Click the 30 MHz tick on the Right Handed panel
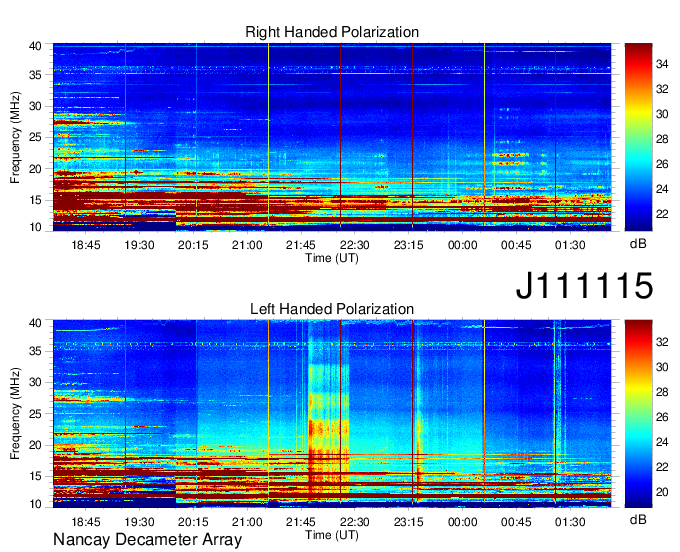Viewport: 680px width, 552px height. tap(35, 106)
